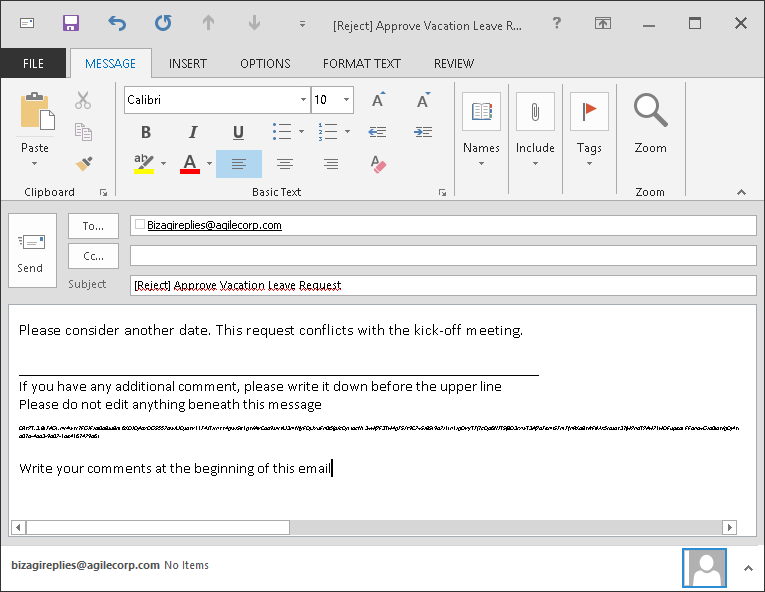
Task: Click the horizontal scrollbar thumb in the body
Action: click(158, 527)
